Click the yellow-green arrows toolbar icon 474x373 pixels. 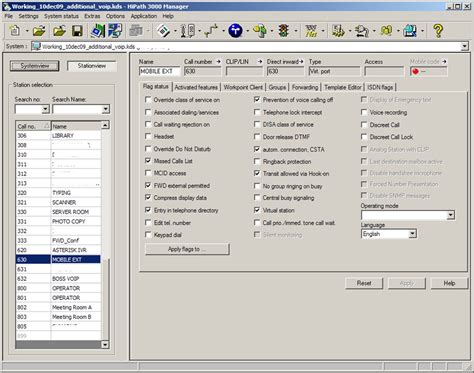(x=260, y=31)
